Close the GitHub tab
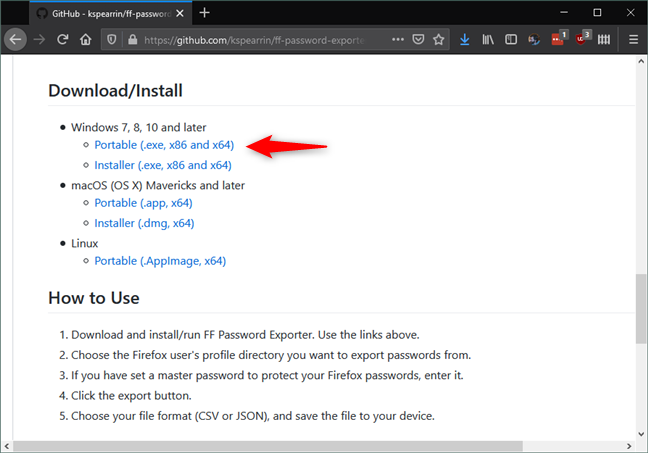This screenshot has height=453, width=648. point(180,14)
